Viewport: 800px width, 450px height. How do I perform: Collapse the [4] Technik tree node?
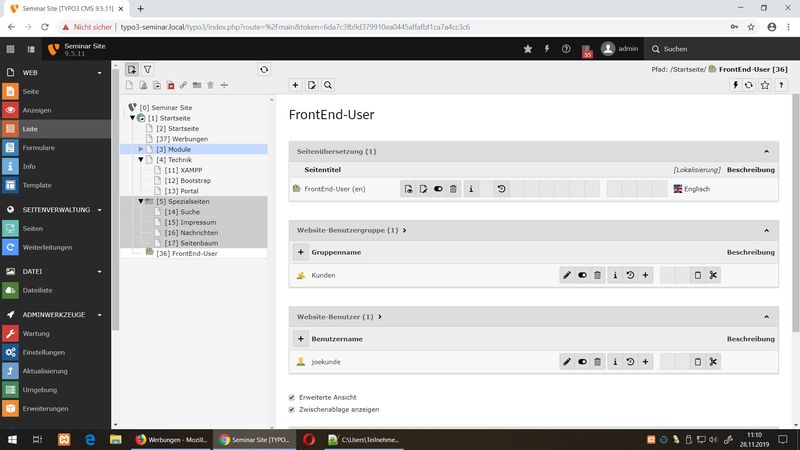(x=141, y=160)
